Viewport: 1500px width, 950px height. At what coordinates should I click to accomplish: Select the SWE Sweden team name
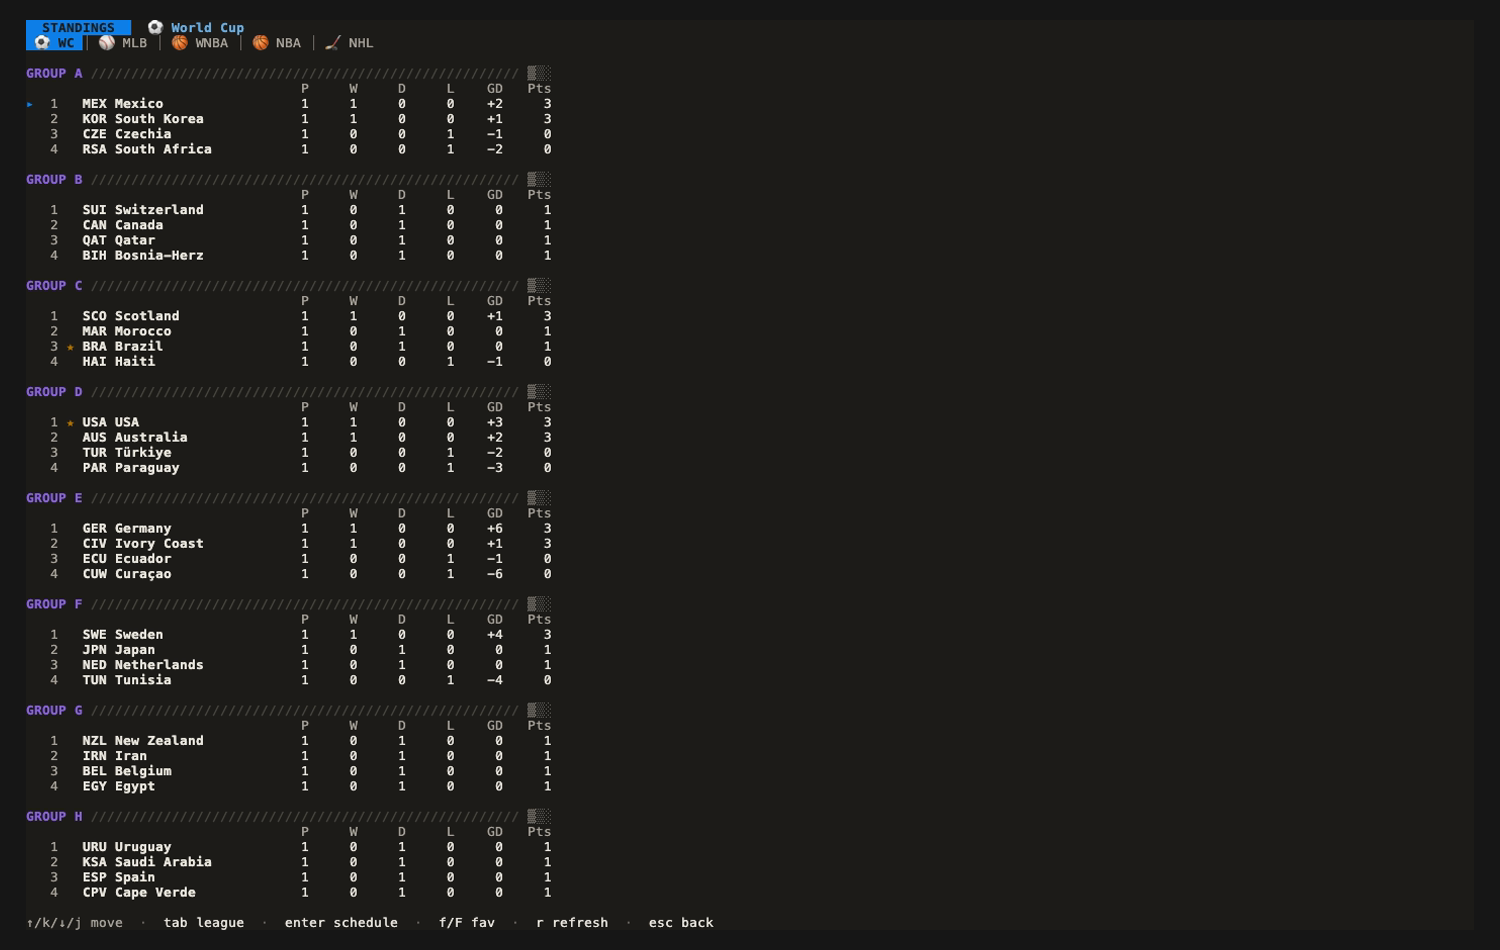[123, 635]
